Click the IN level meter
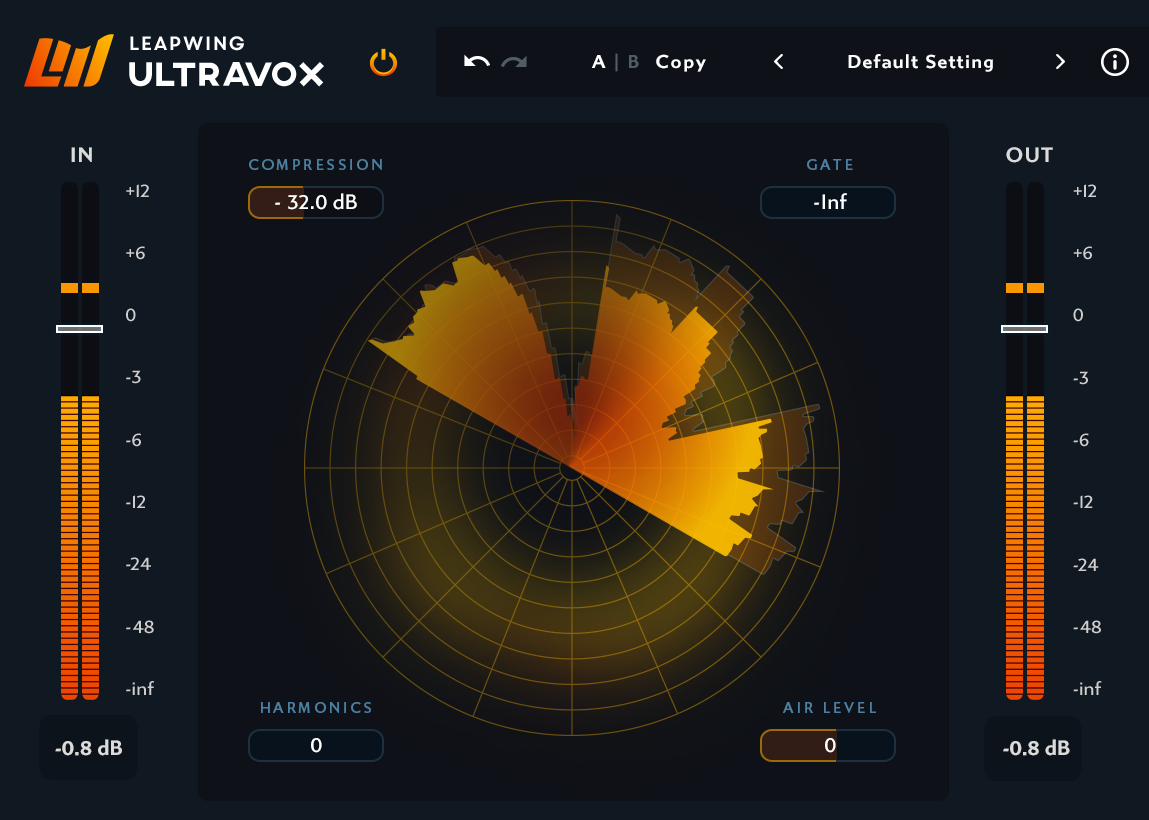 79,450
